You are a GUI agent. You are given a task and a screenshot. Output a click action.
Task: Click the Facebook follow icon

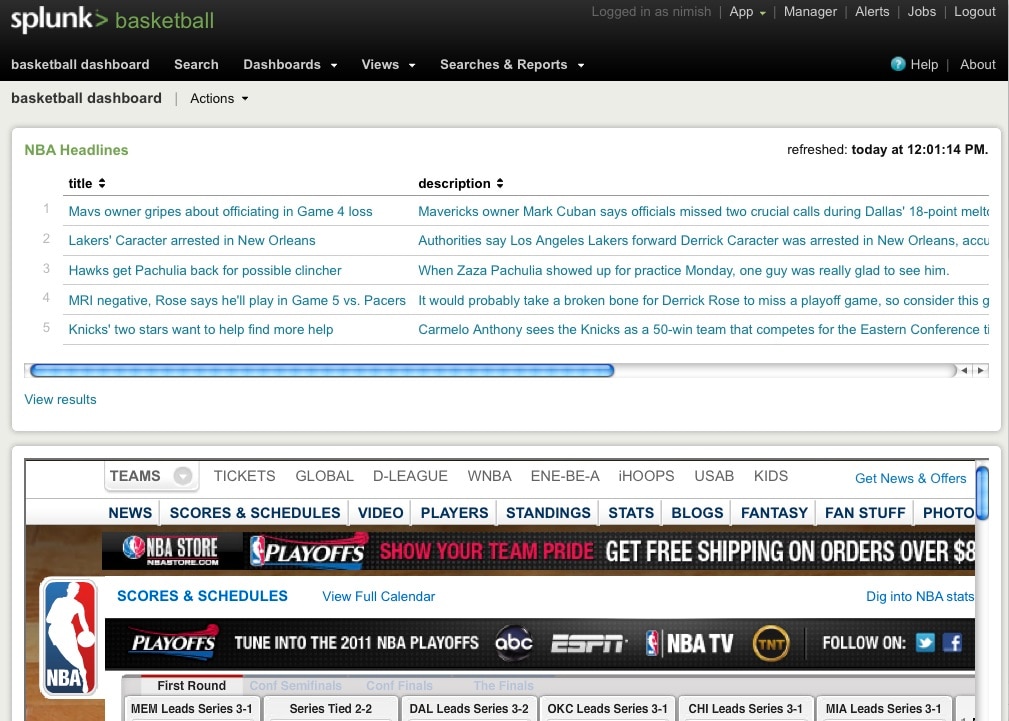pos(952,643)
